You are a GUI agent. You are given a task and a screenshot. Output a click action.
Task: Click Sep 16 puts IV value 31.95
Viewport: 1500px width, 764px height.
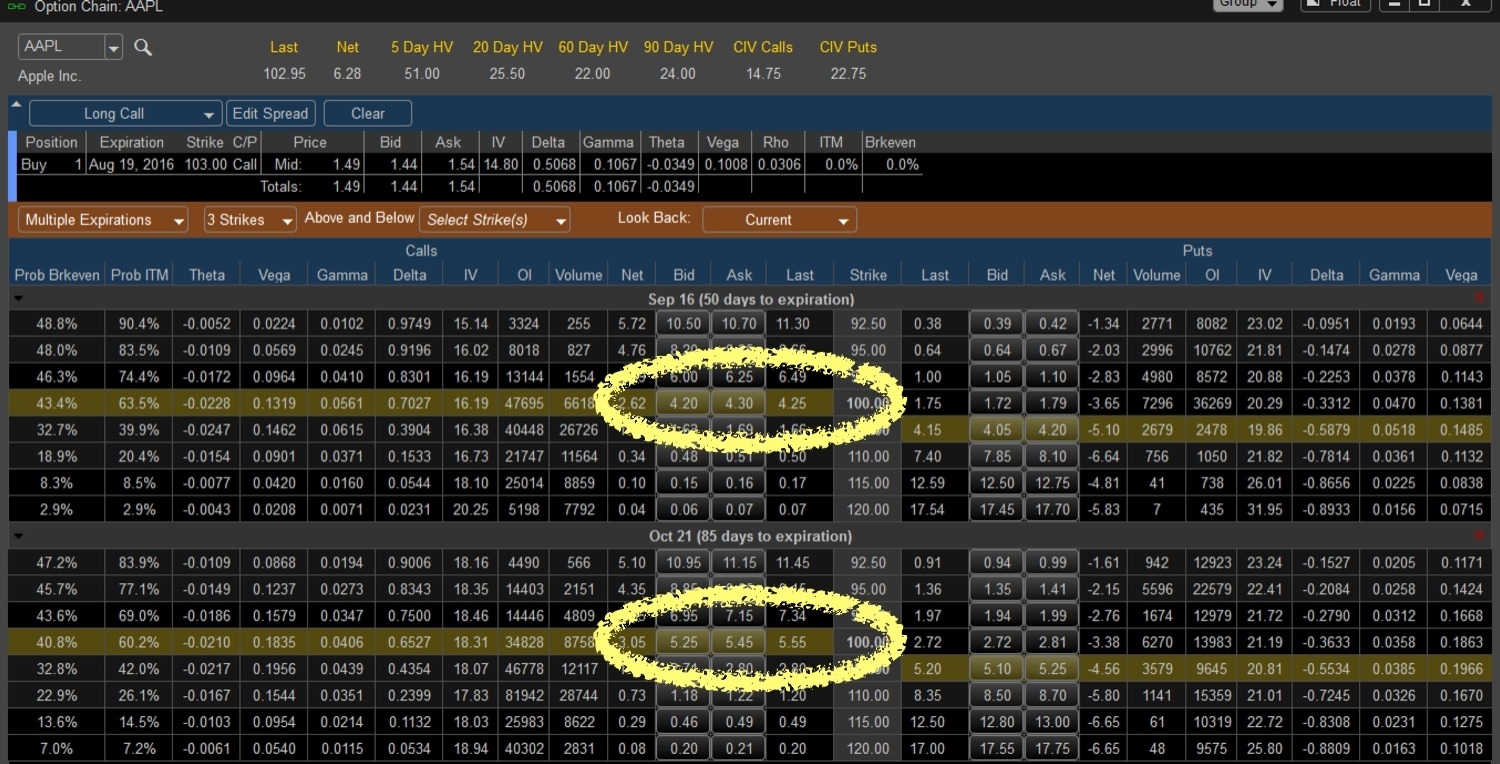pyautogui.click(x=1265, y=509)
